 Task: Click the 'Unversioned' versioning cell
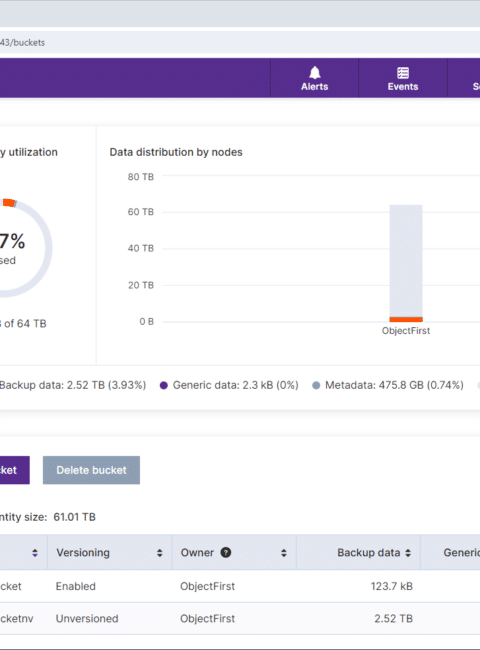coord(87,618)
